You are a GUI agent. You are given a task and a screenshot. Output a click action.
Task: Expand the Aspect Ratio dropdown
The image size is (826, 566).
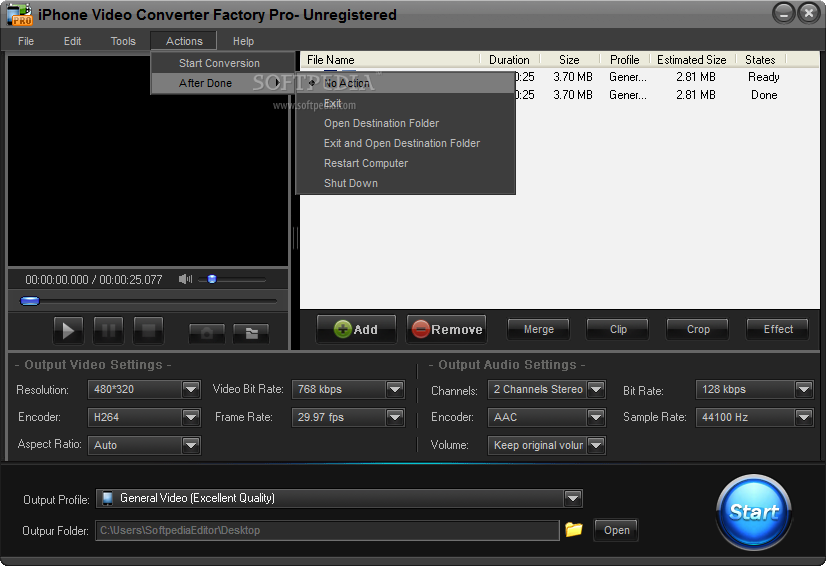coord(191,445)
